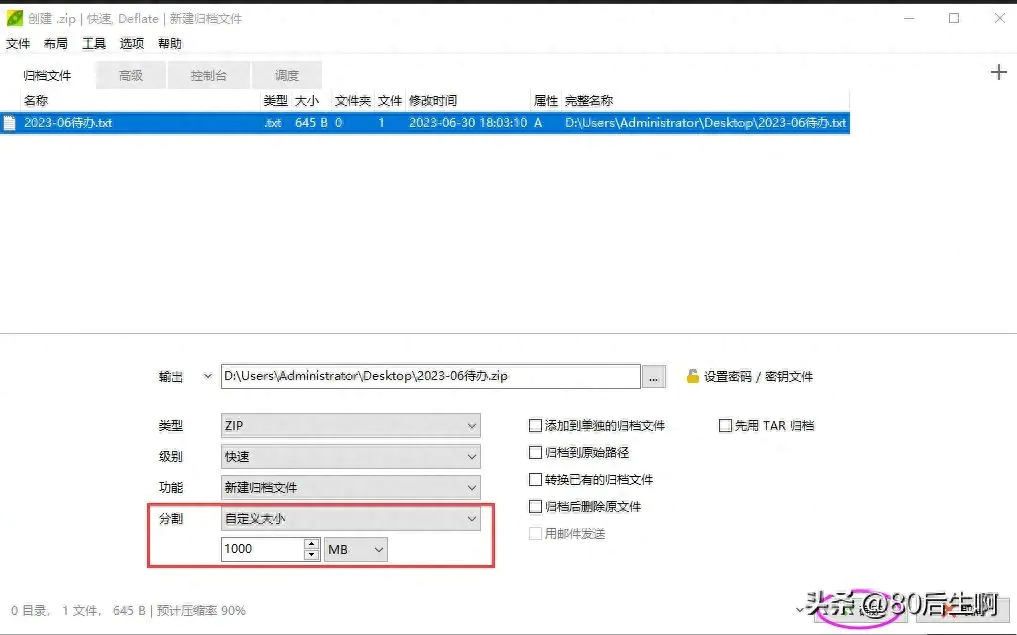Click the plus icon to add files
1017x635 pixels.
pos(998,72)
